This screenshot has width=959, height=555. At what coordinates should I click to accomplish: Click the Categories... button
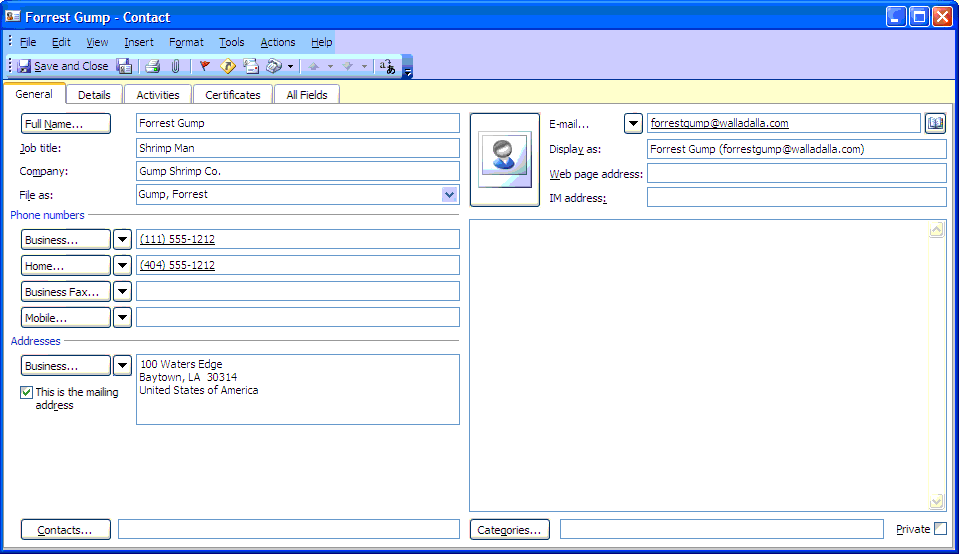click(x=509, y=529)
